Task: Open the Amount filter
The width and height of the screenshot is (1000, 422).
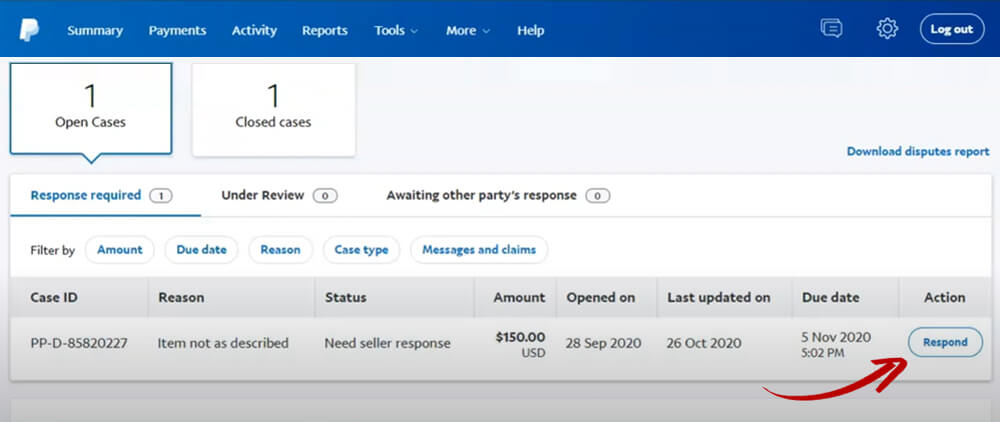Action: click(x=120, y=250)
